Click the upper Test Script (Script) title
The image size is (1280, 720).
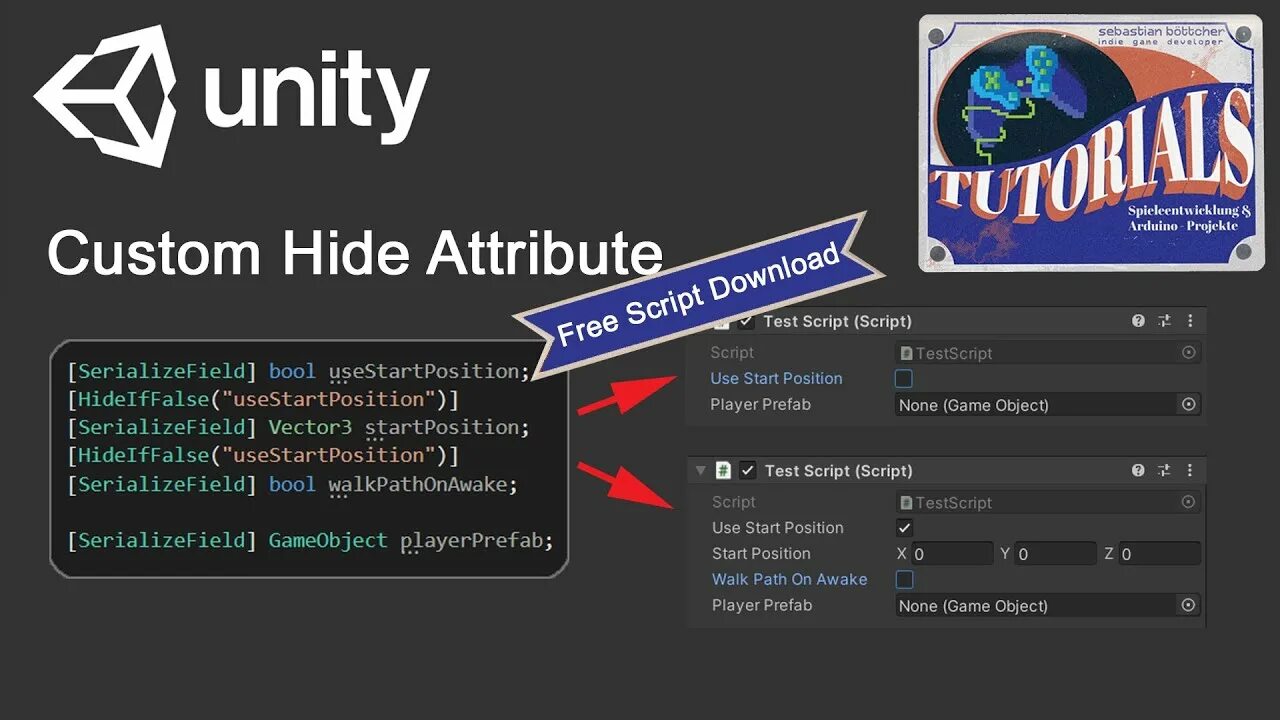click(x=837, y=321)
